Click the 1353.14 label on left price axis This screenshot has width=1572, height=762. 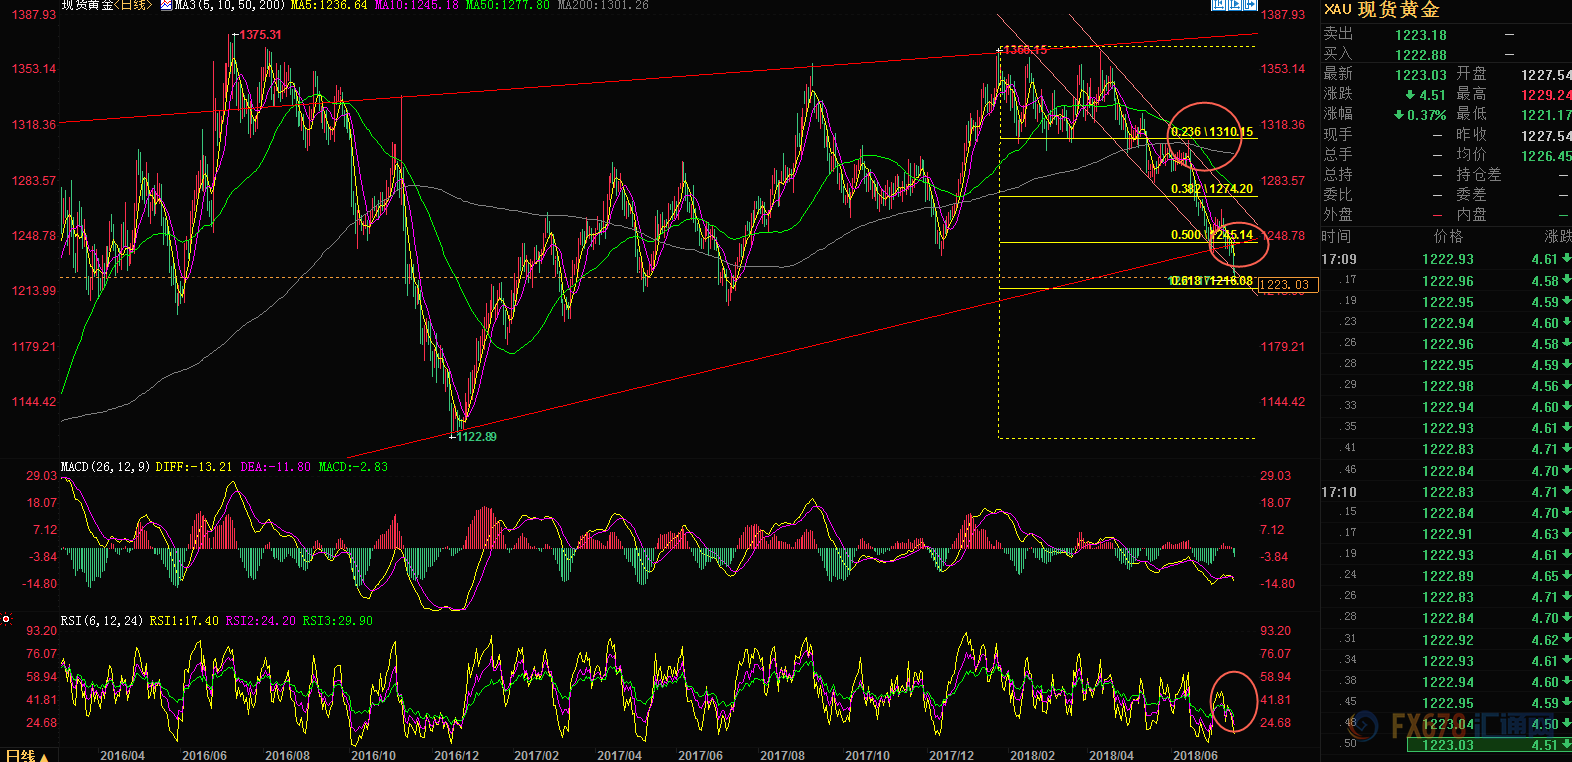[34, 69]
